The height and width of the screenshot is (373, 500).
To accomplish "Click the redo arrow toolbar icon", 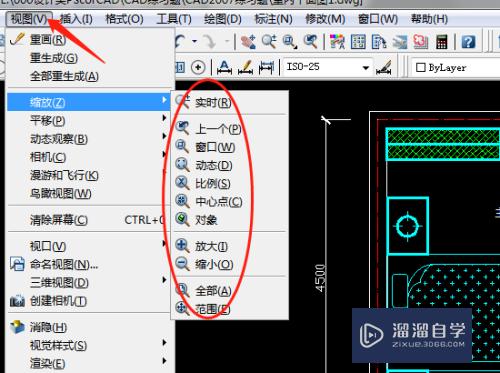I will click(x=210, y=42).
